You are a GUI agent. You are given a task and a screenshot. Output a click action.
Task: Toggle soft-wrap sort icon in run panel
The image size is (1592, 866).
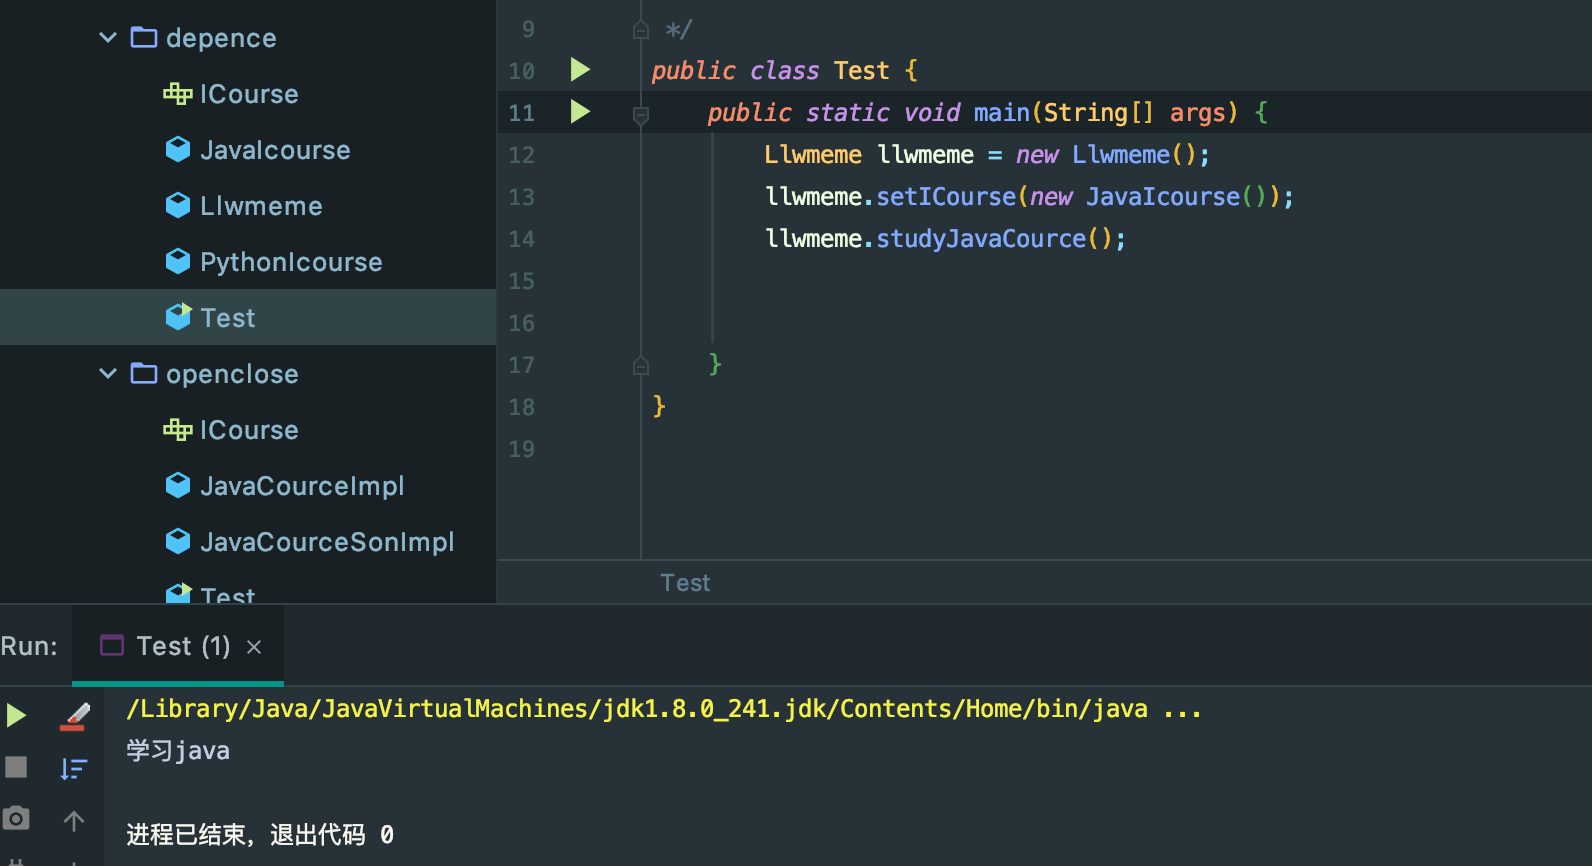coord(74,768)
